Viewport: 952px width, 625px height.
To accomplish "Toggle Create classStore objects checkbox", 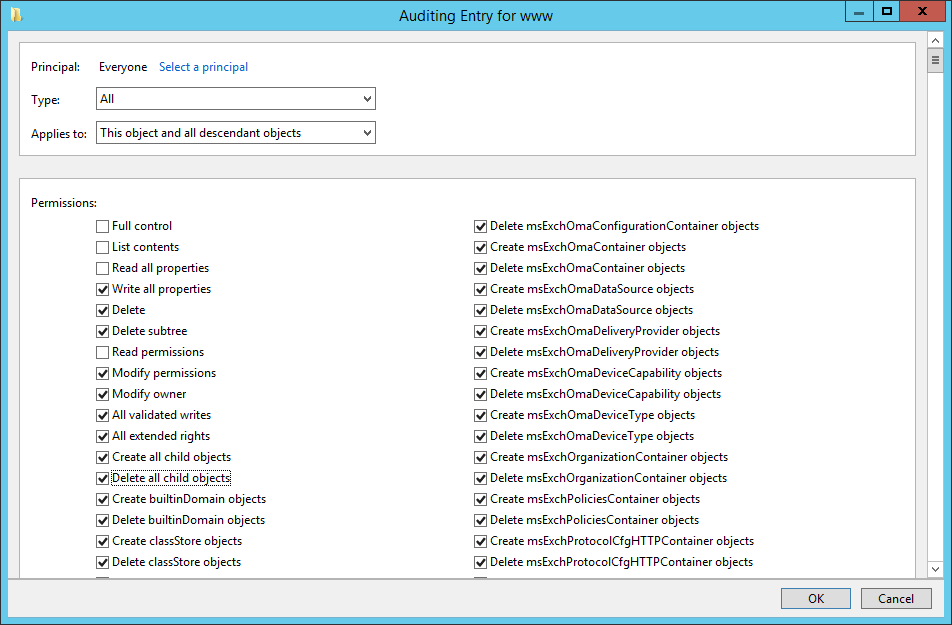I will 103,541.
